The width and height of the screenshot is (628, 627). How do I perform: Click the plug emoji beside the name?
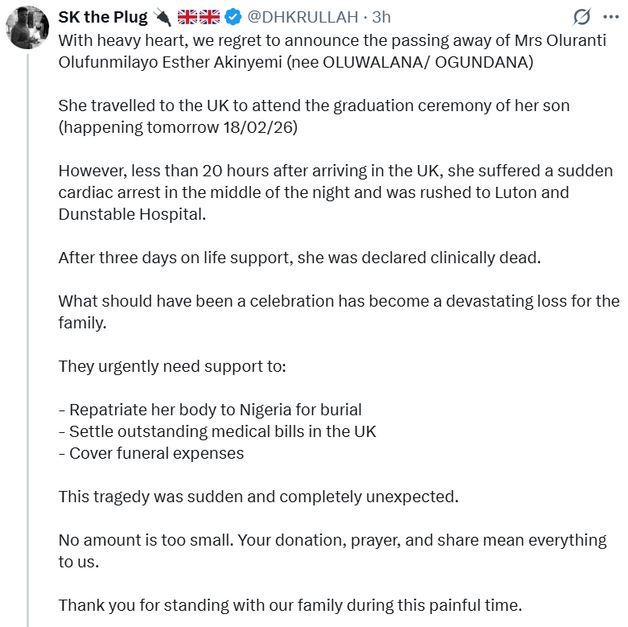point(163,17)
